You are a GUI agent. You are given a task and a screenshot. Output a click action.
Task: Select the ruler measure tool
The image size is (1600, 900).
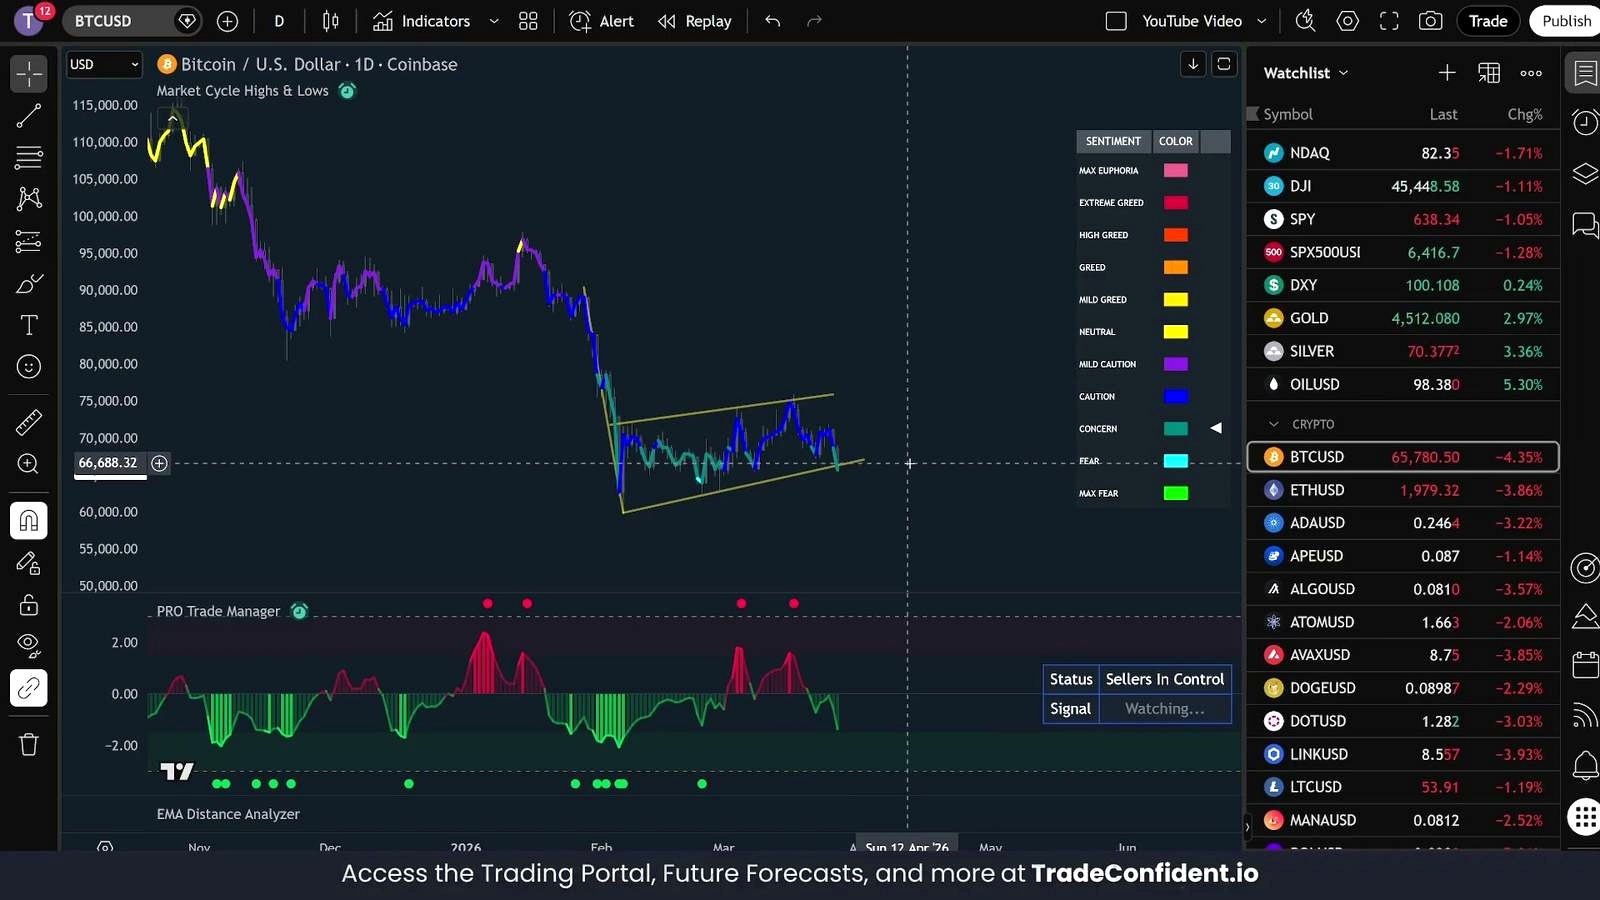point(29,422)
